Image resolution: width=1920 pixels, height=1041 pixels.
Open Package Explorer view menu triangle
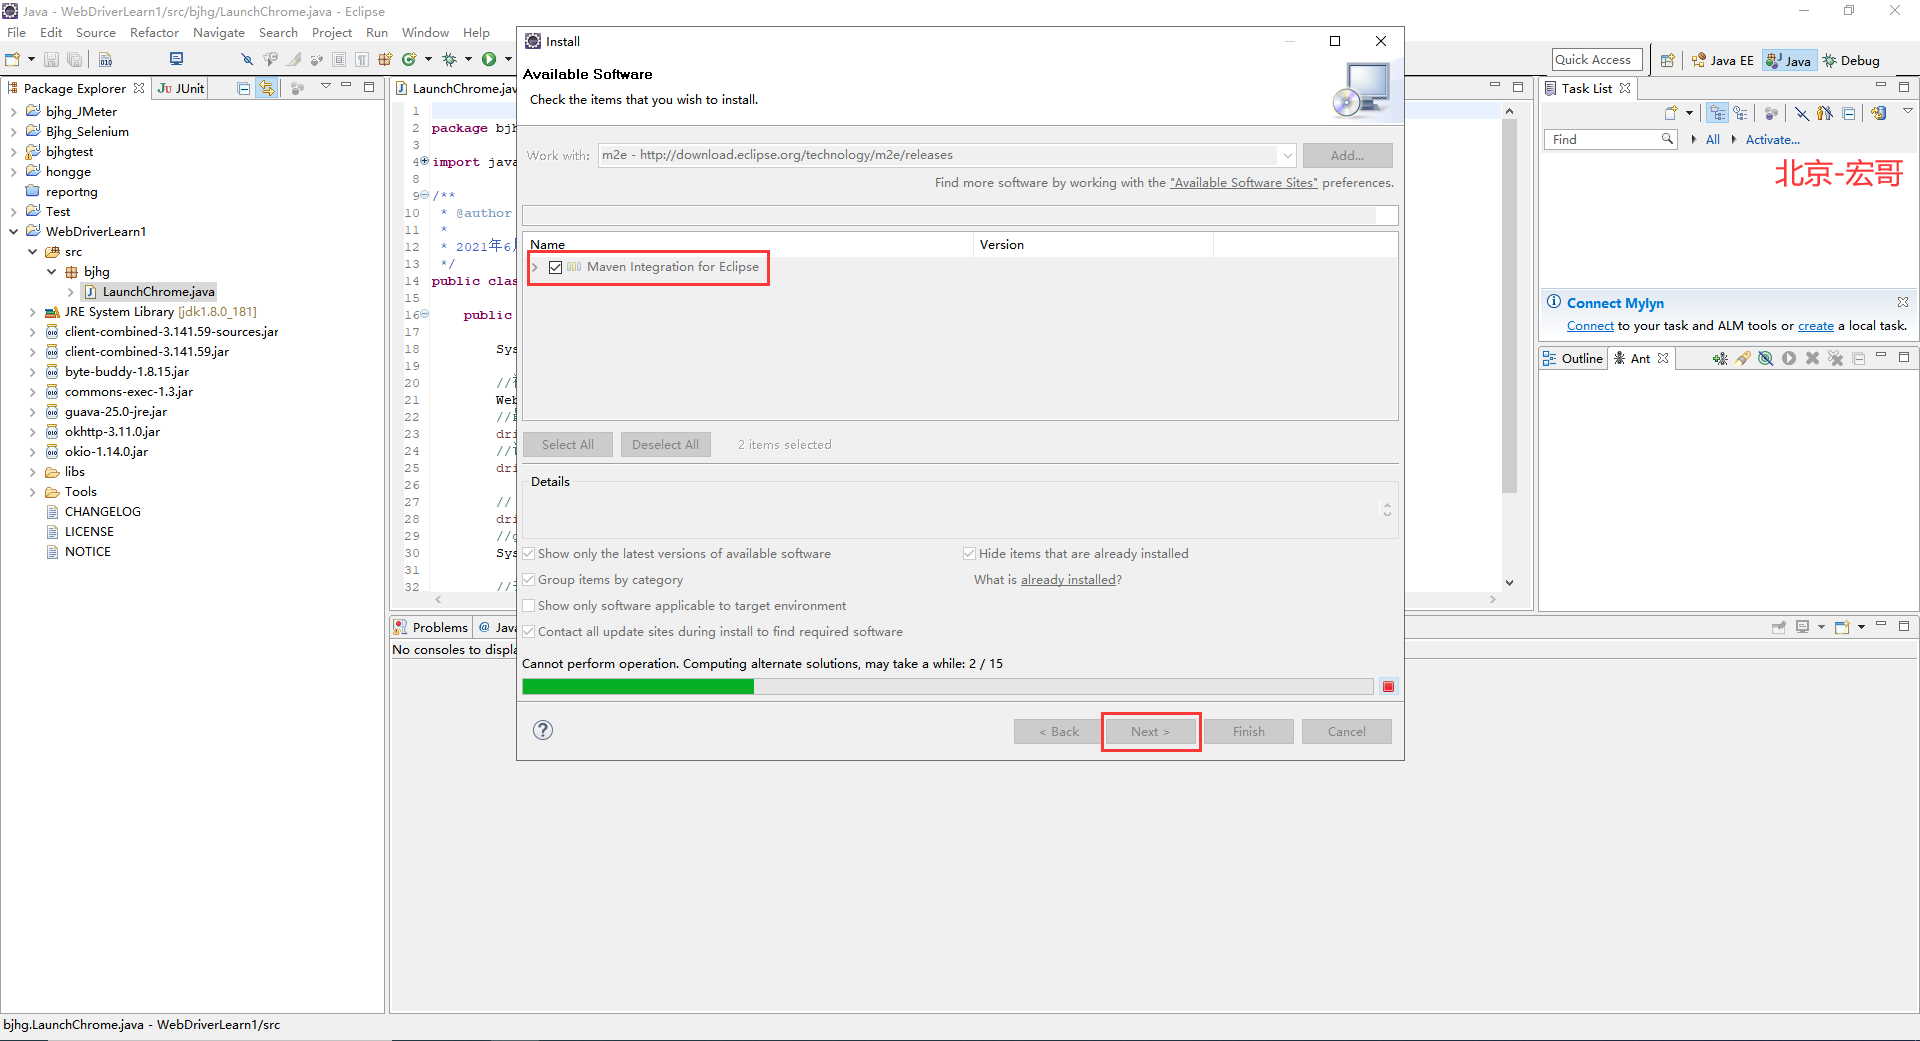(x=326, y=87)
